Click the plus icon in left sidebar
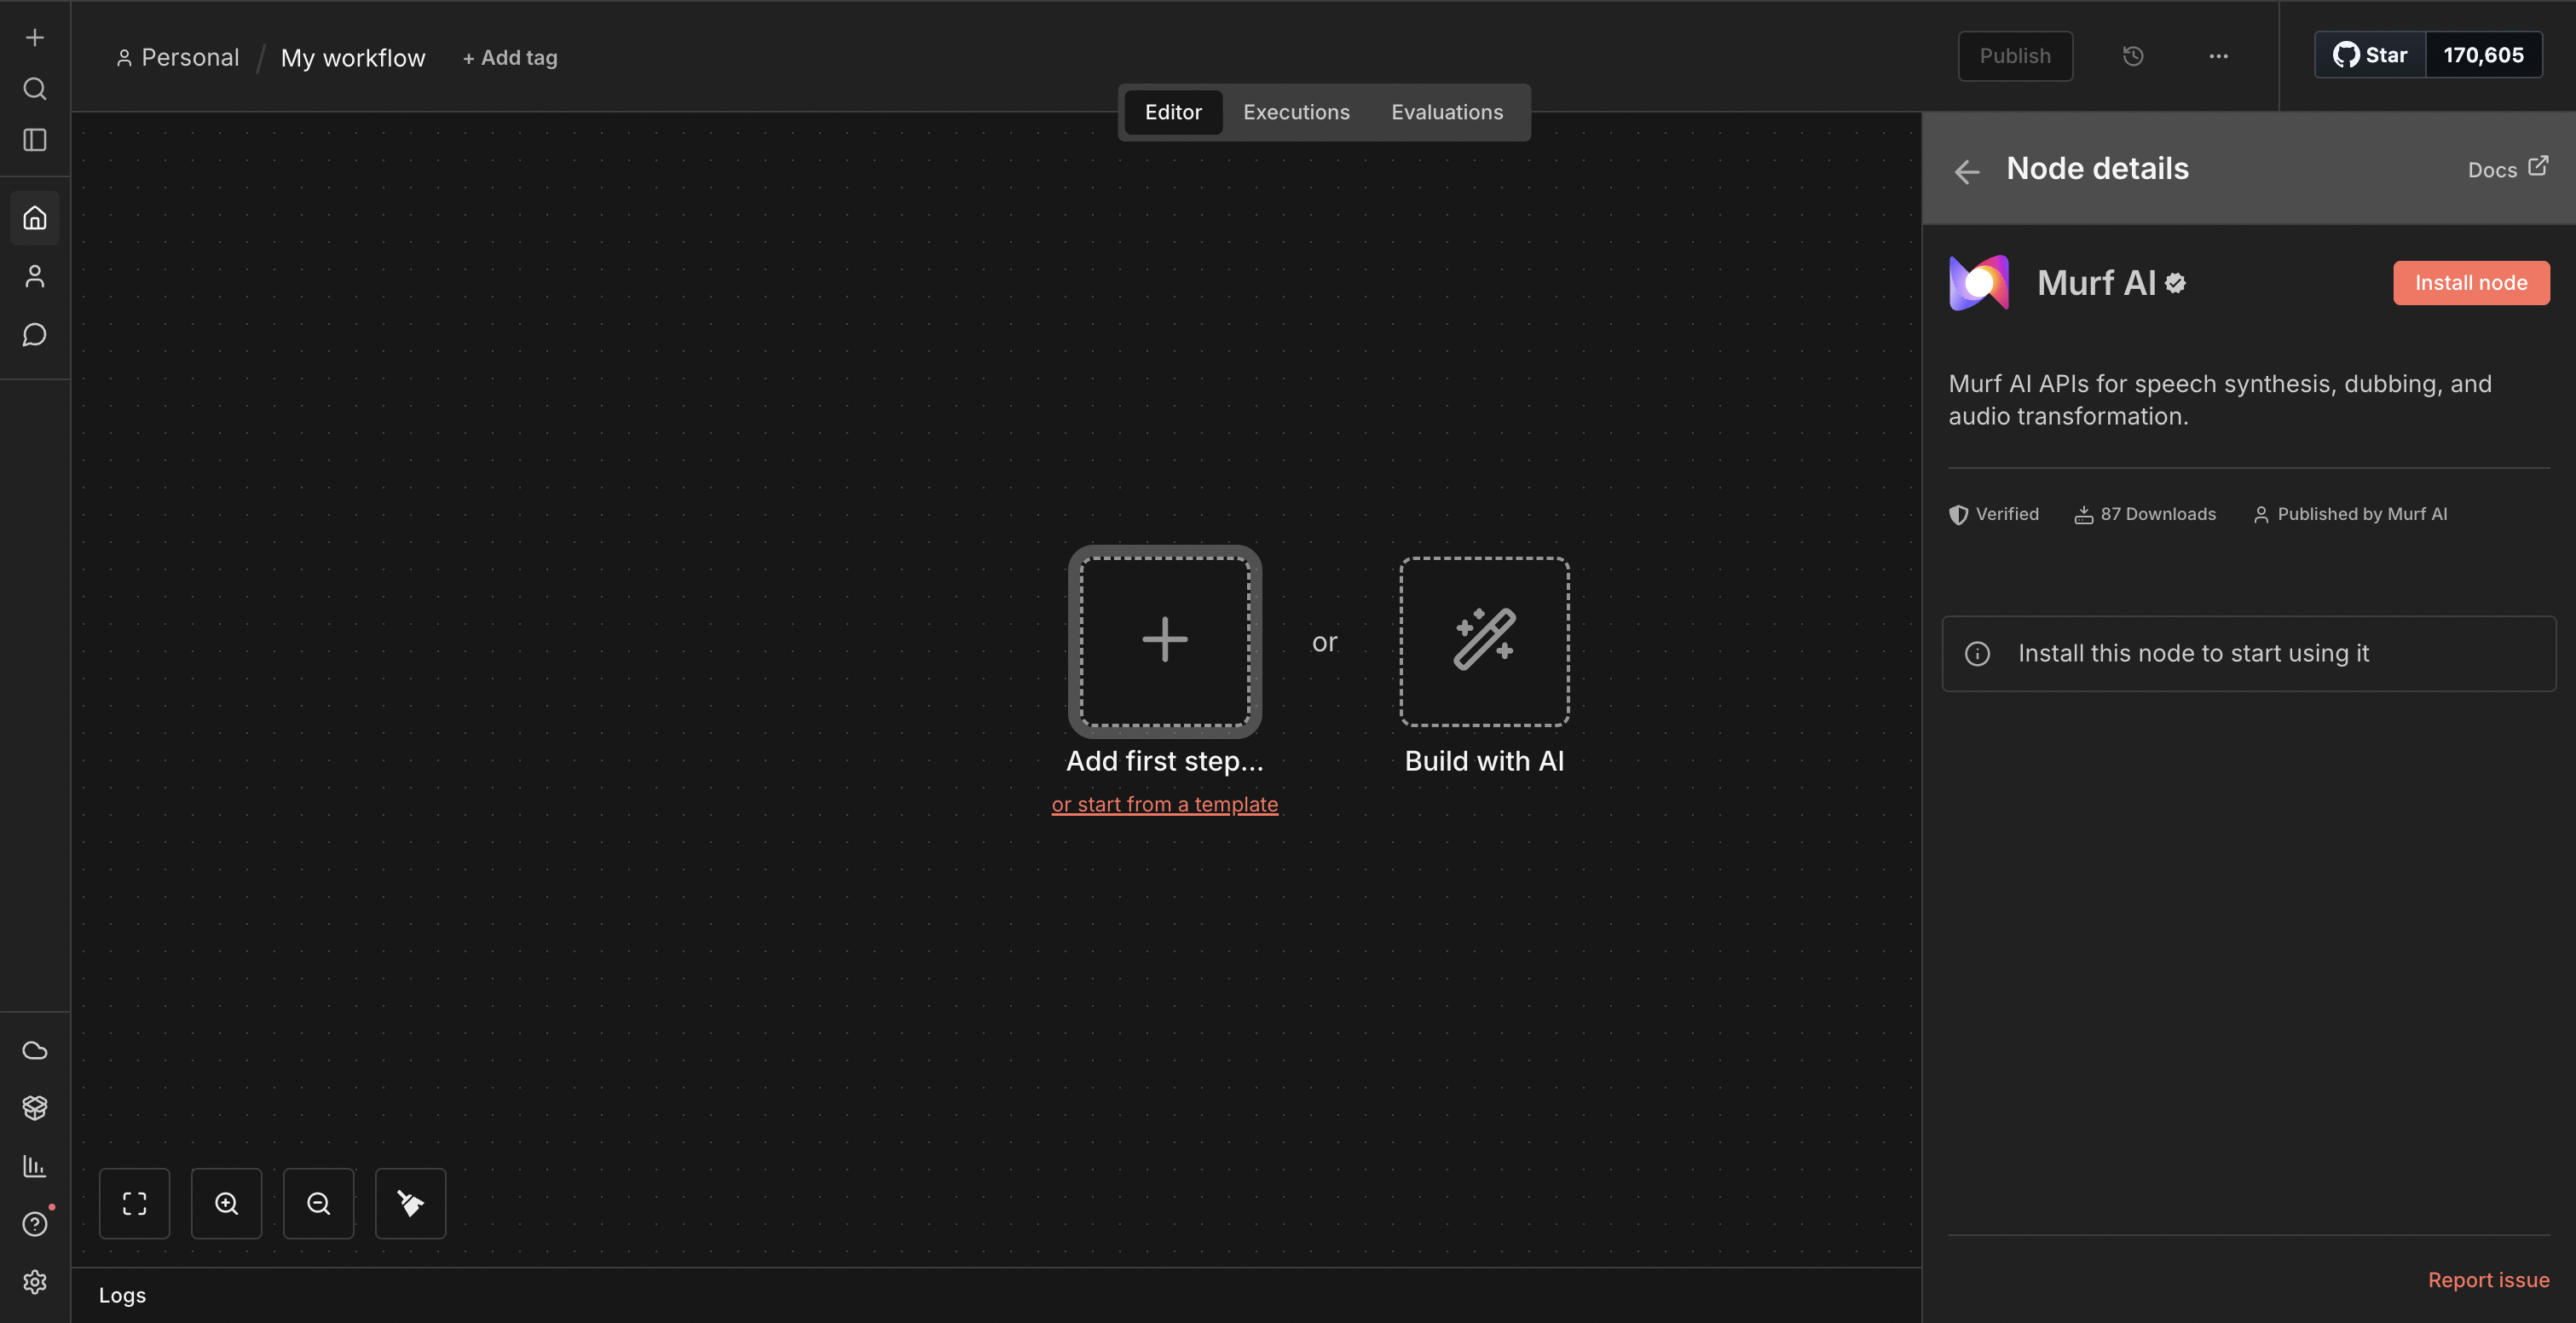2576x1323 pixels. pyautogui.click(x=35, y=38)
